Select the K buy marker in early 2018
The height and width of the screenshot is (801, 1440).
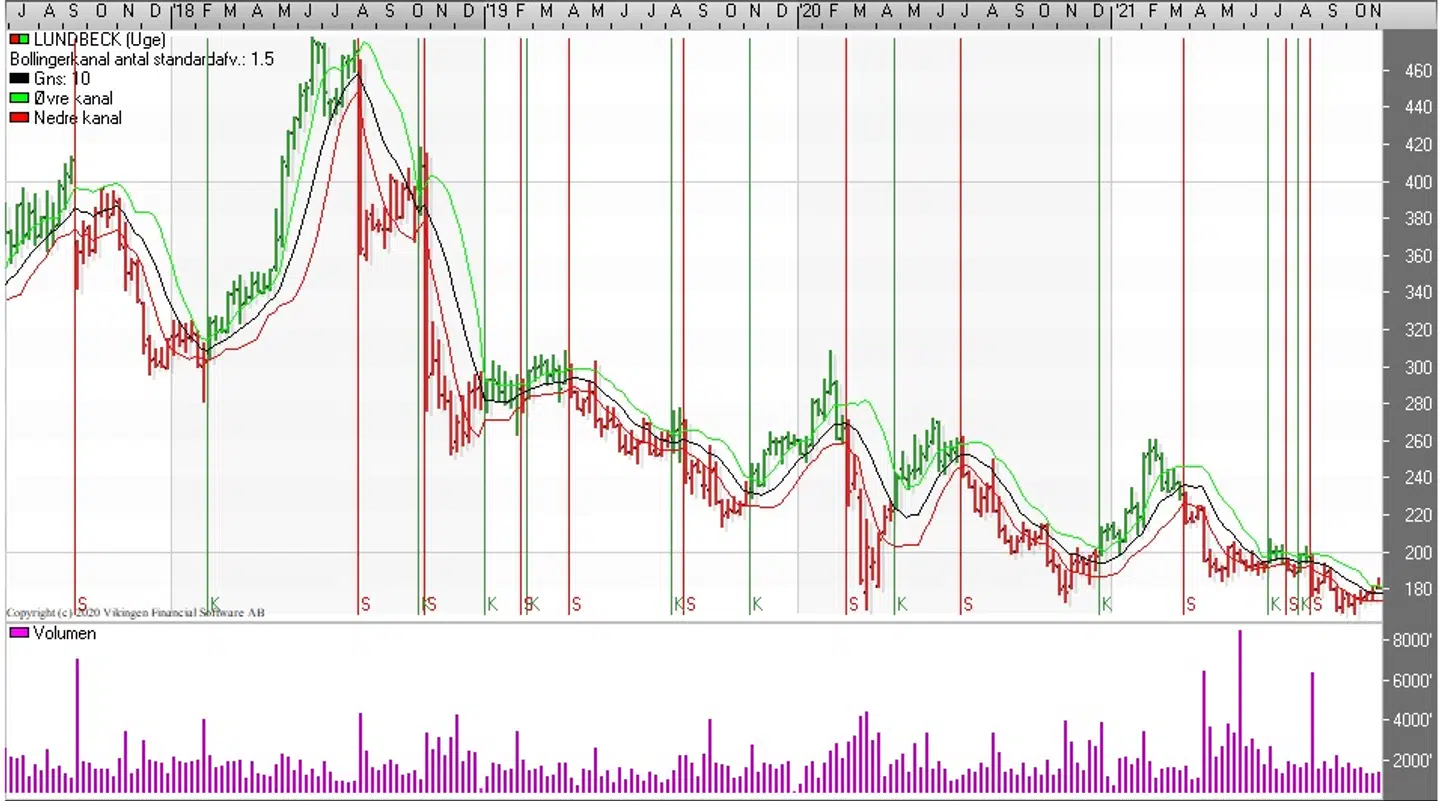click(214, 603)
